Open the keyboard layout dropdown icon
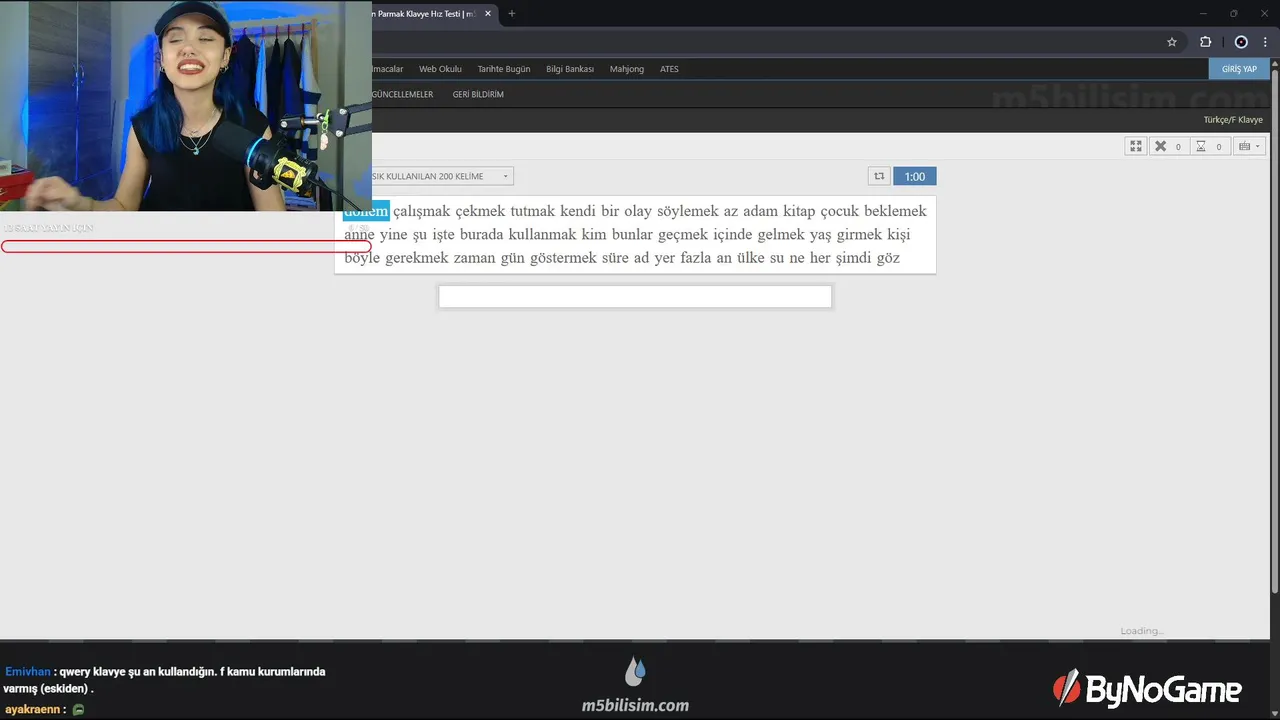Image resolution: width=1280 pixels, height=720 pixels. coord(1250,146)
